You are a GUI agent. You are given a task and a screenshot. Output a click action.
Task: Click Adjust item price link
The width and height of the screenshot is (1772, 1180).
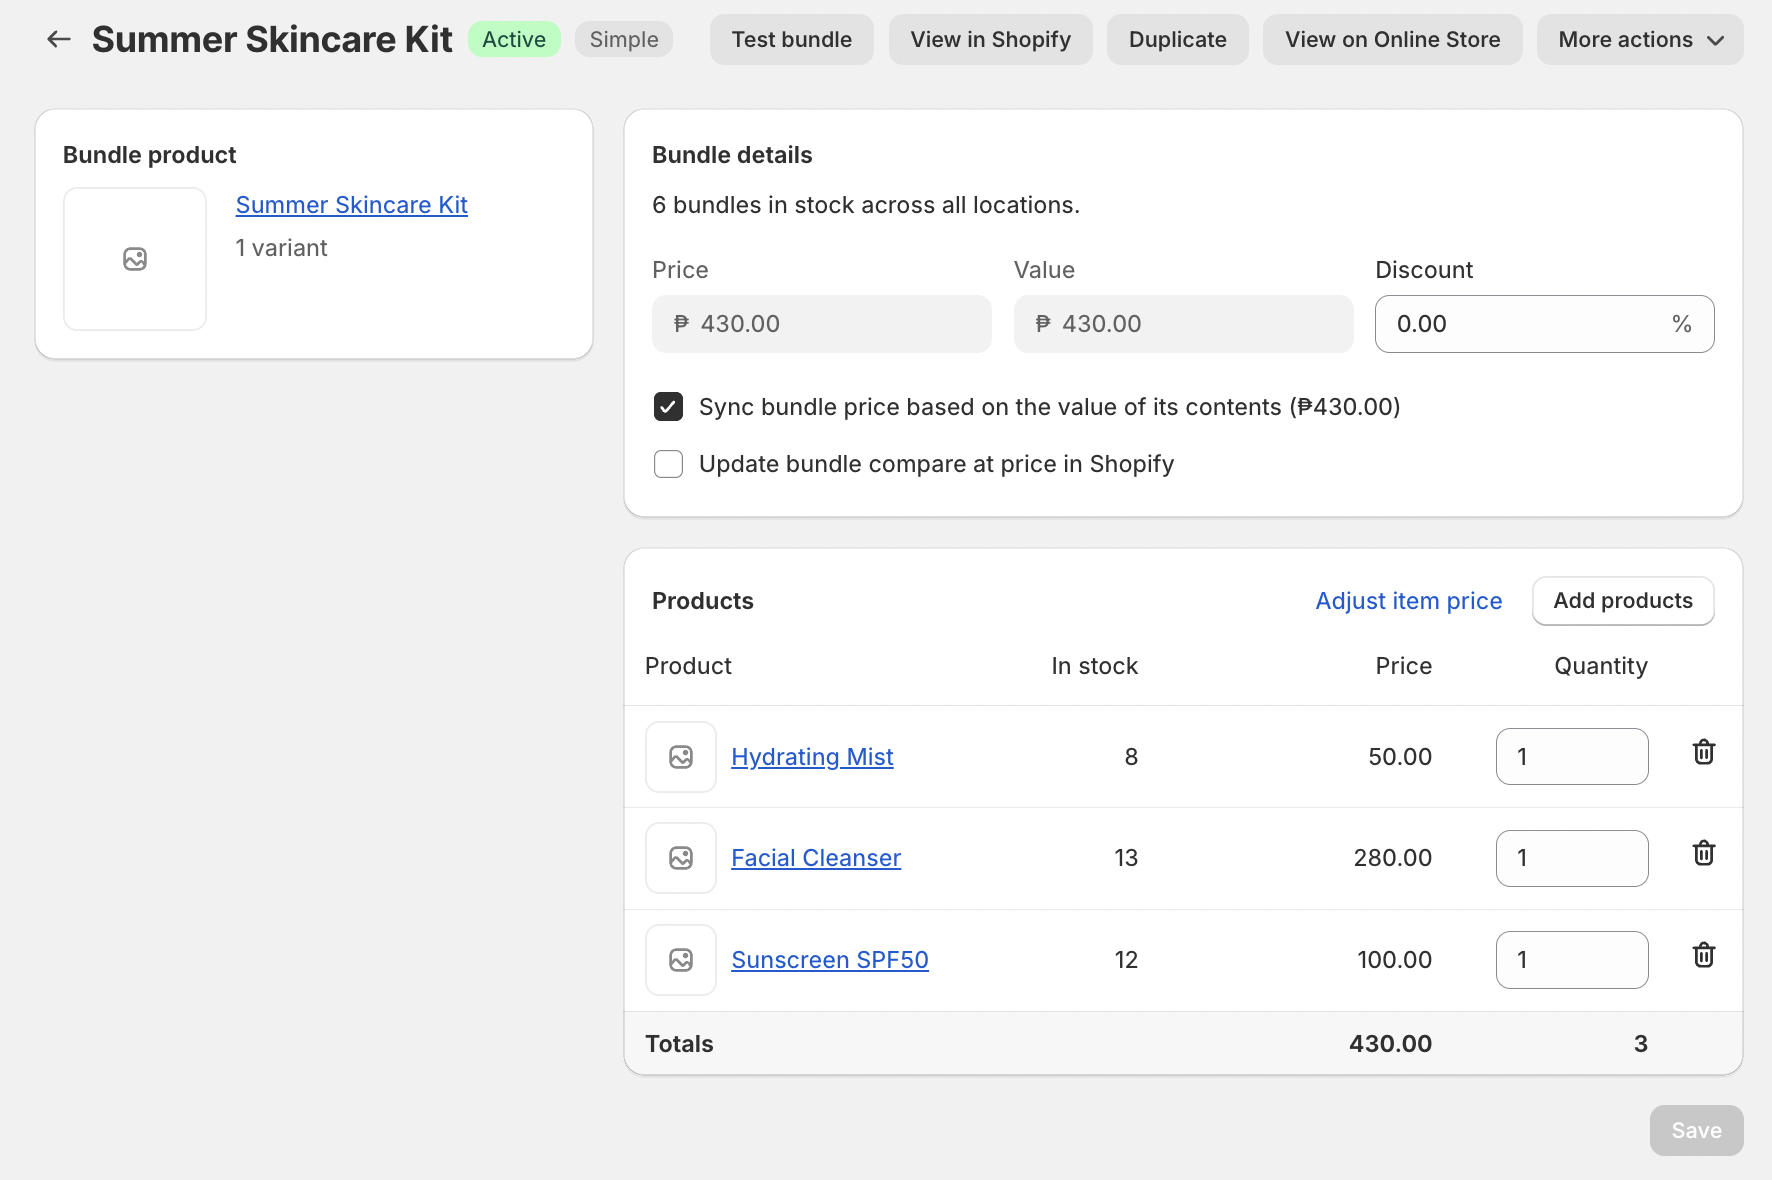(x=1408, y=601)
